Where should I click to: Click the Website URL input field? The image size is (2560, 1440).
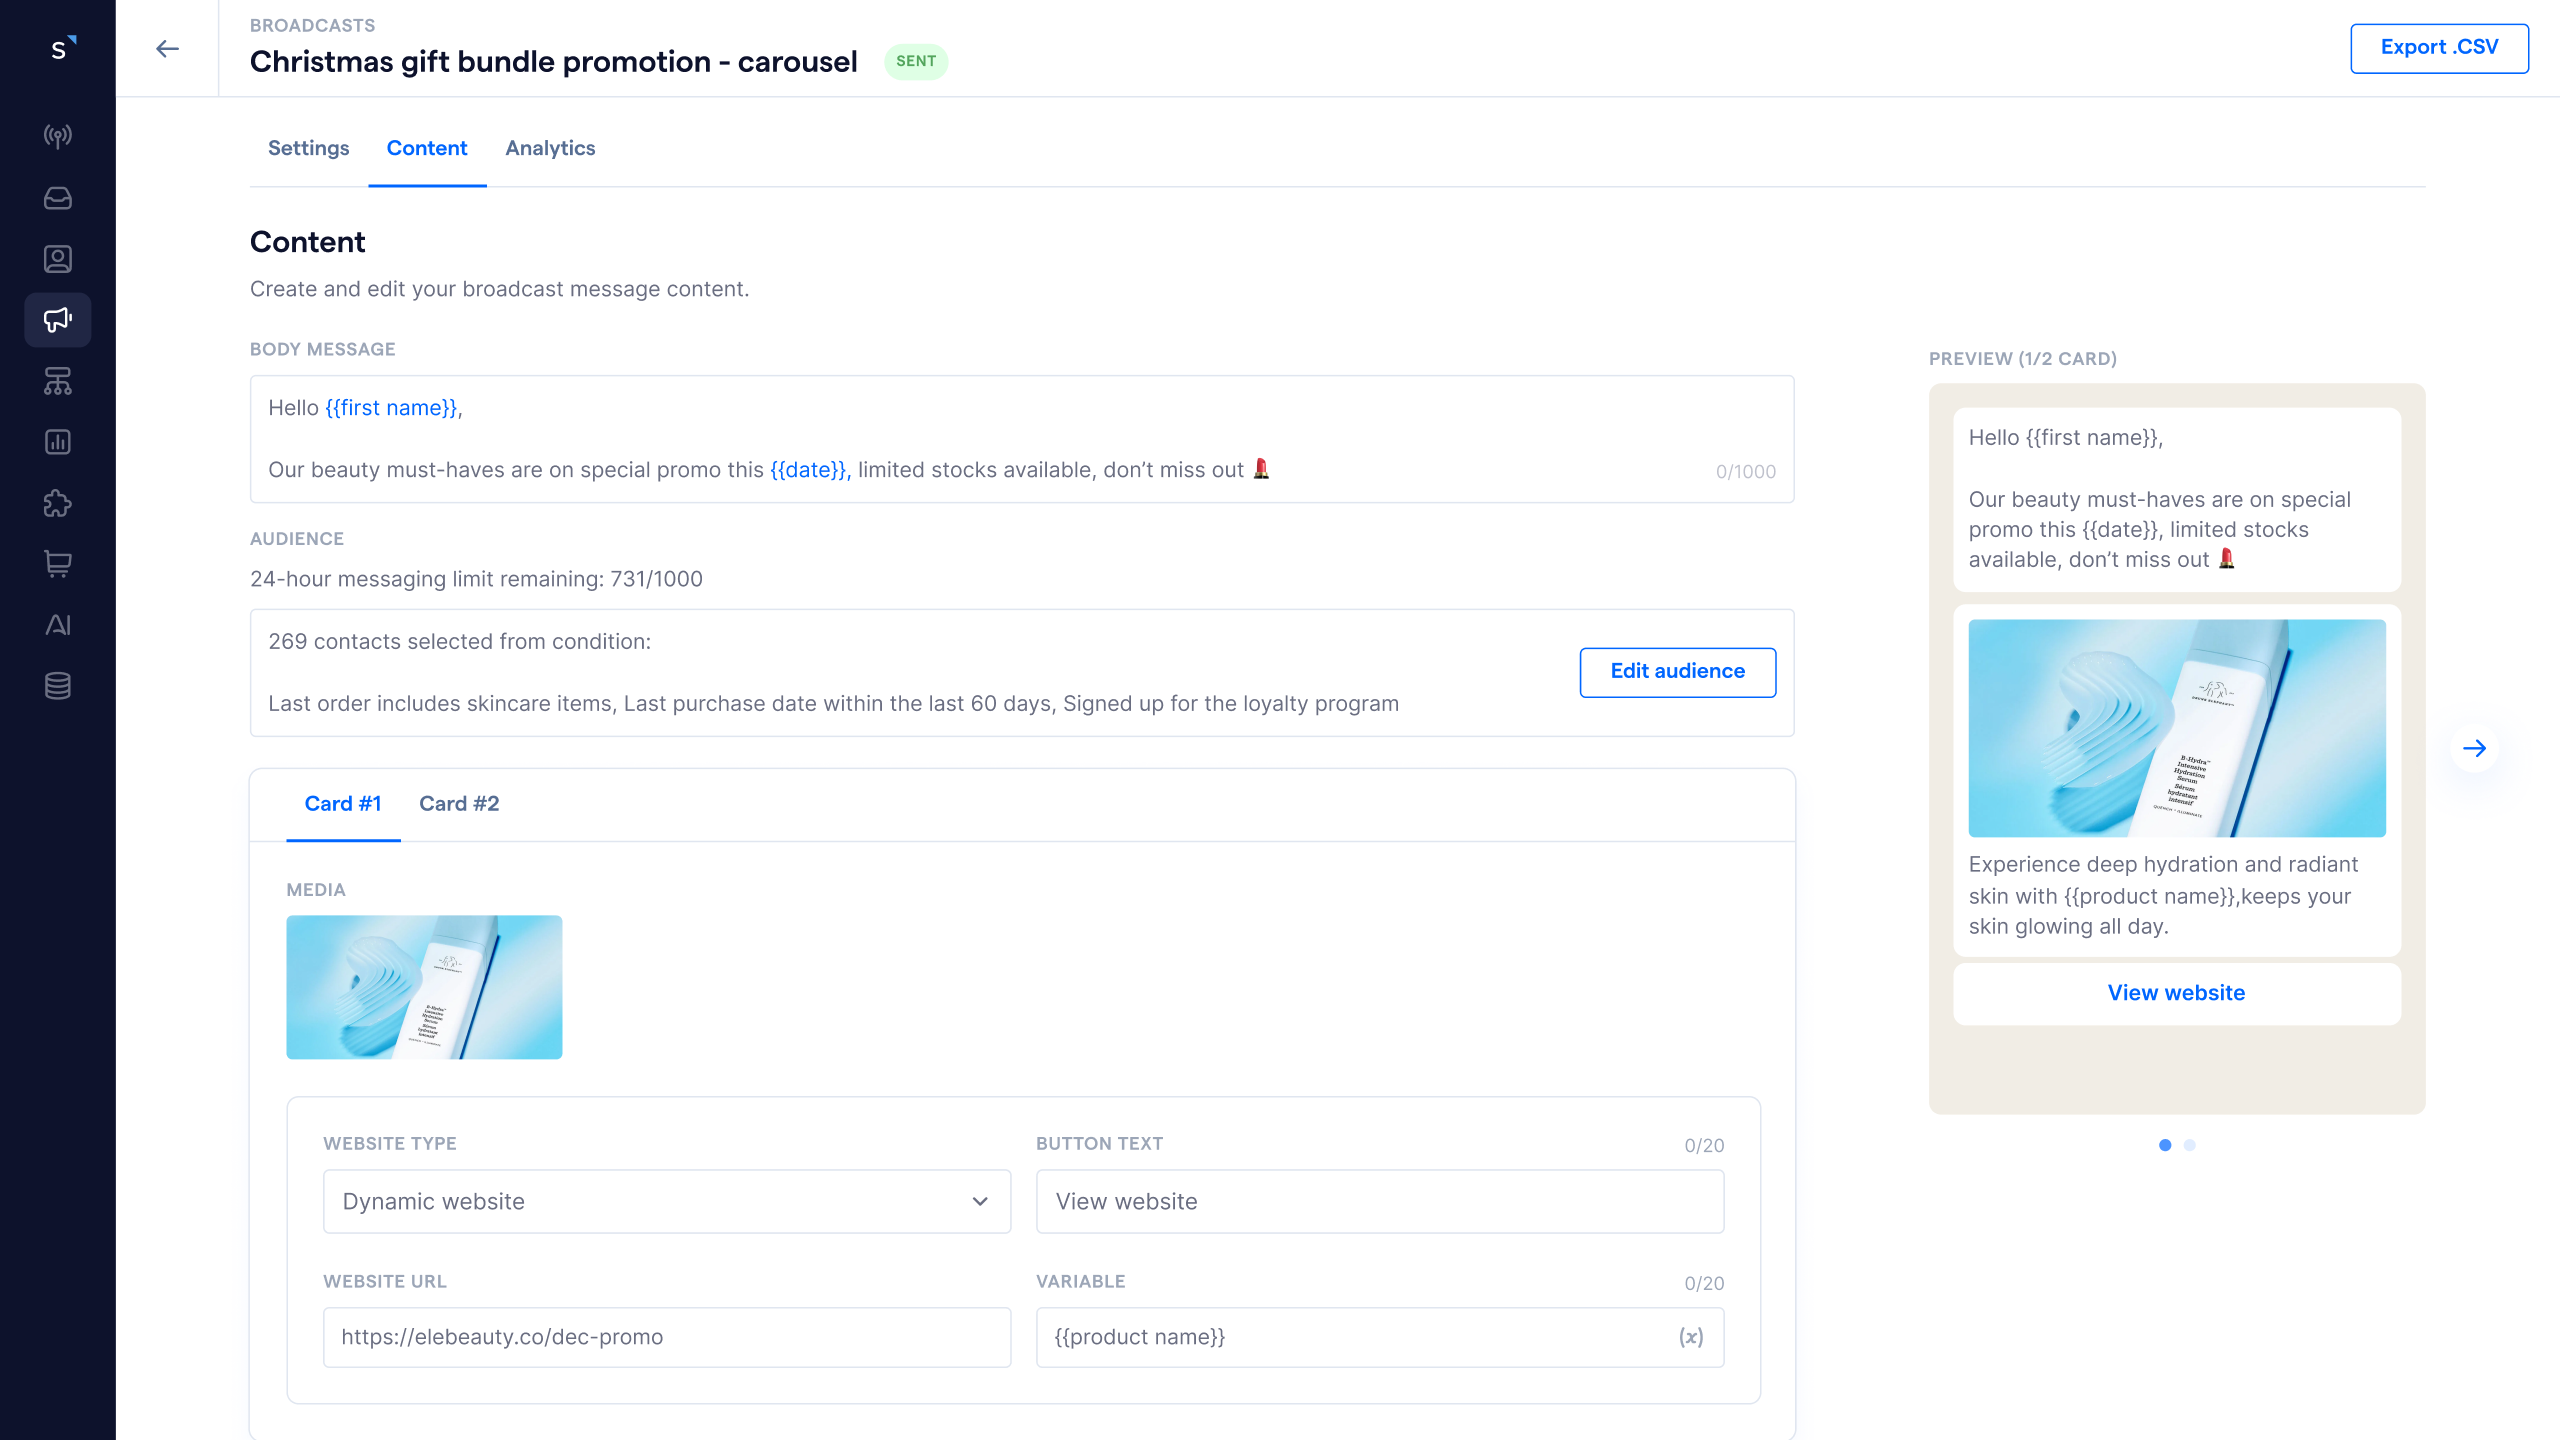pos(667,1337)
